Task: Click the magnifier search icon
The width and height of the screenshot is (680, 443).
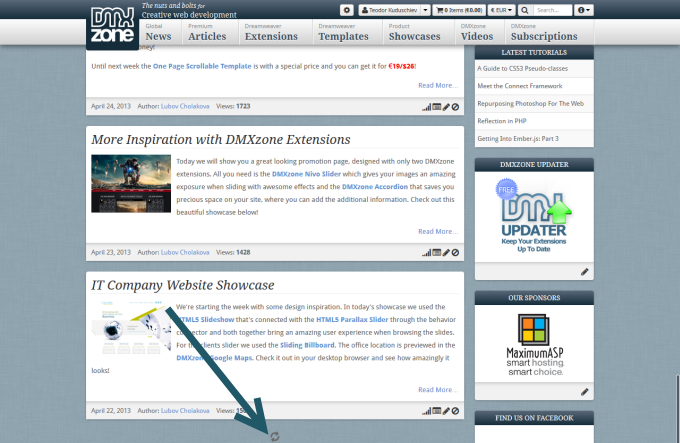Action: pyautogui.click(x=525, y=10)
